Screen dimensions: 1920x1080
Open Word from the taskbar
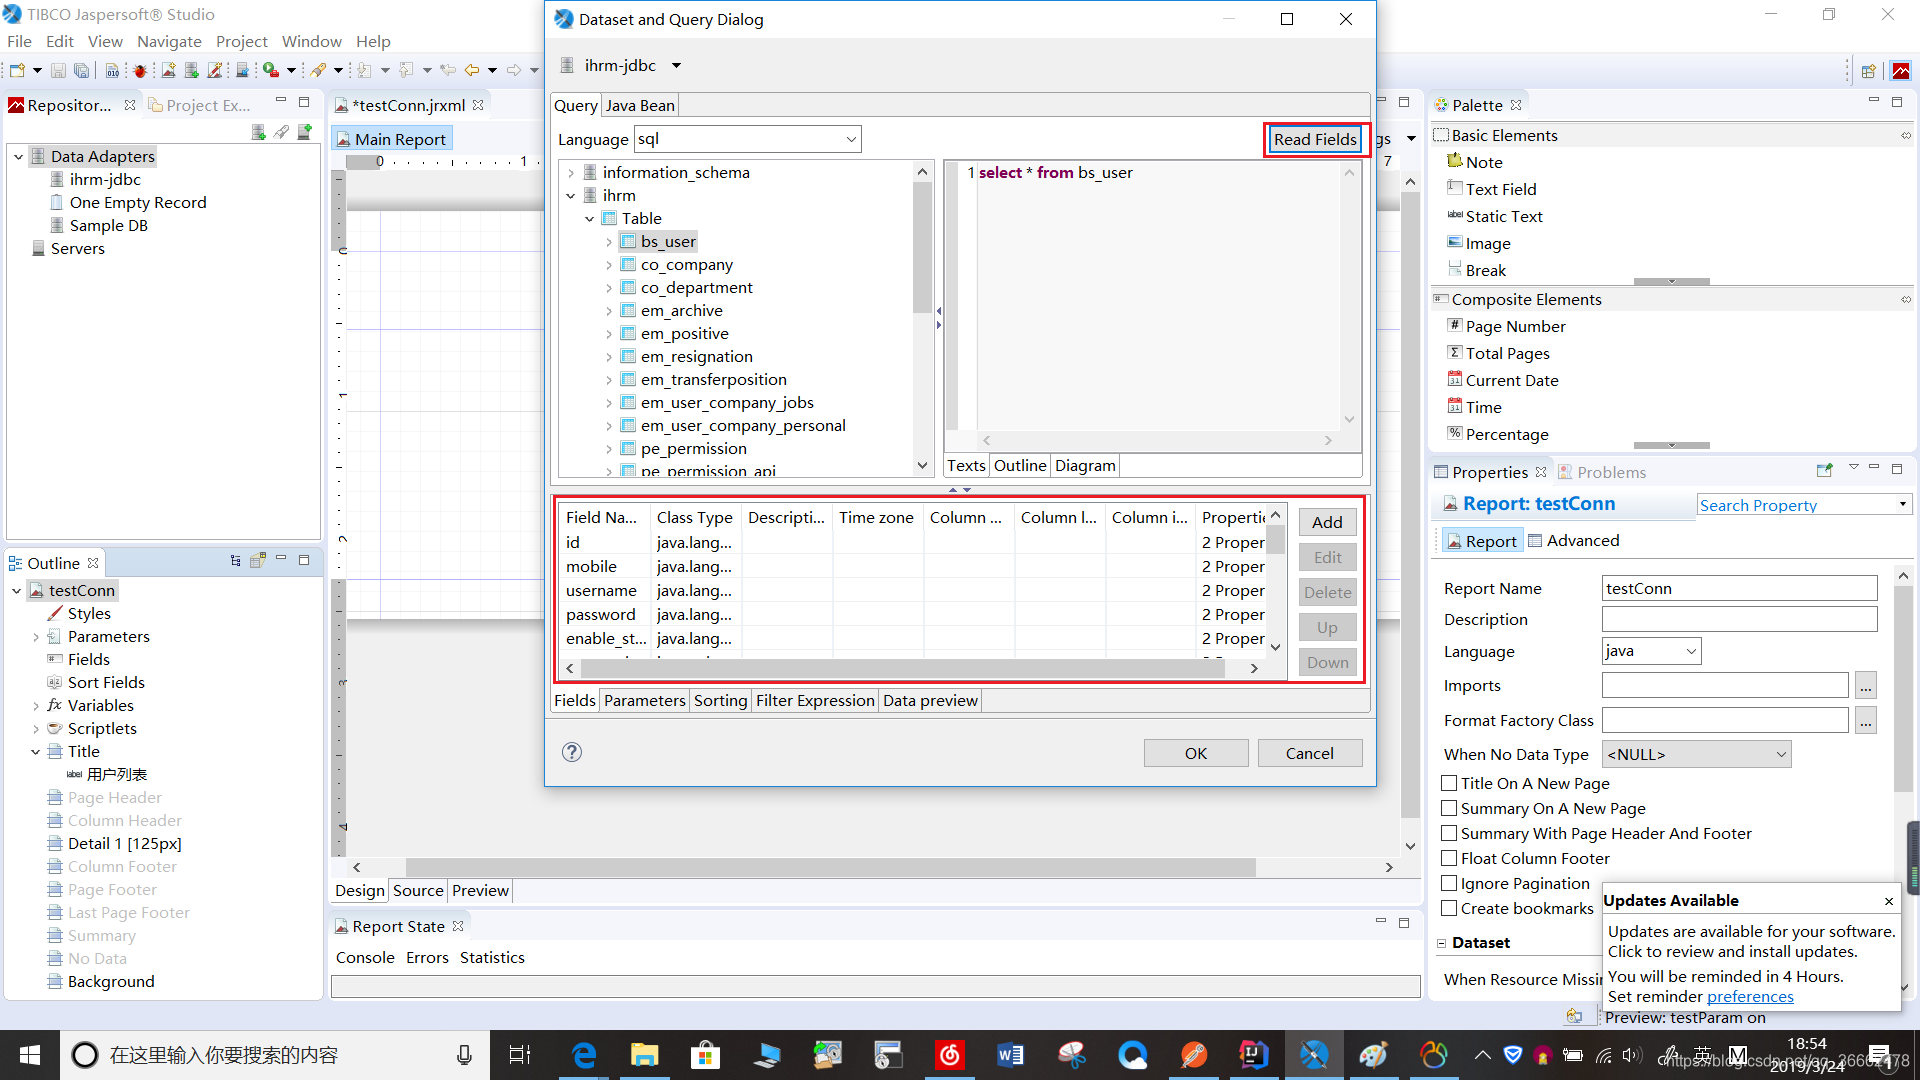[x=1010, y=1055]
